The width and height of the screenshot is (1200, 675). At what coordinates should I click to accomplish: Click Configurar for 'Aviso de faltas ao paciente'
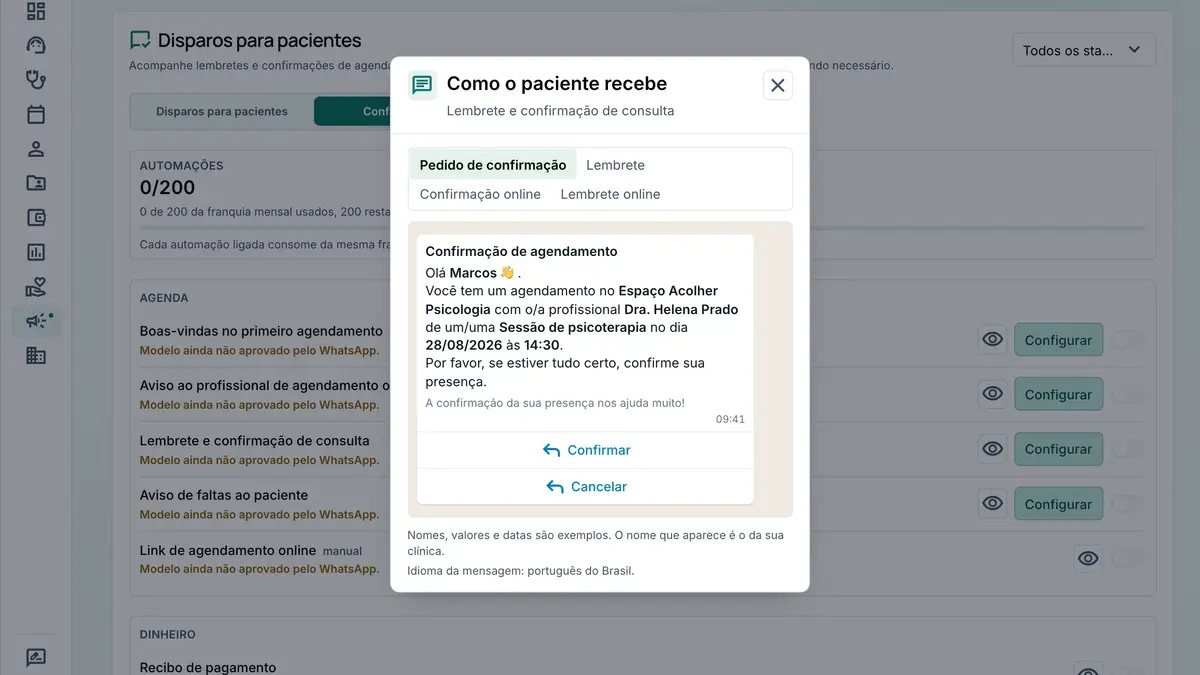1058,504
